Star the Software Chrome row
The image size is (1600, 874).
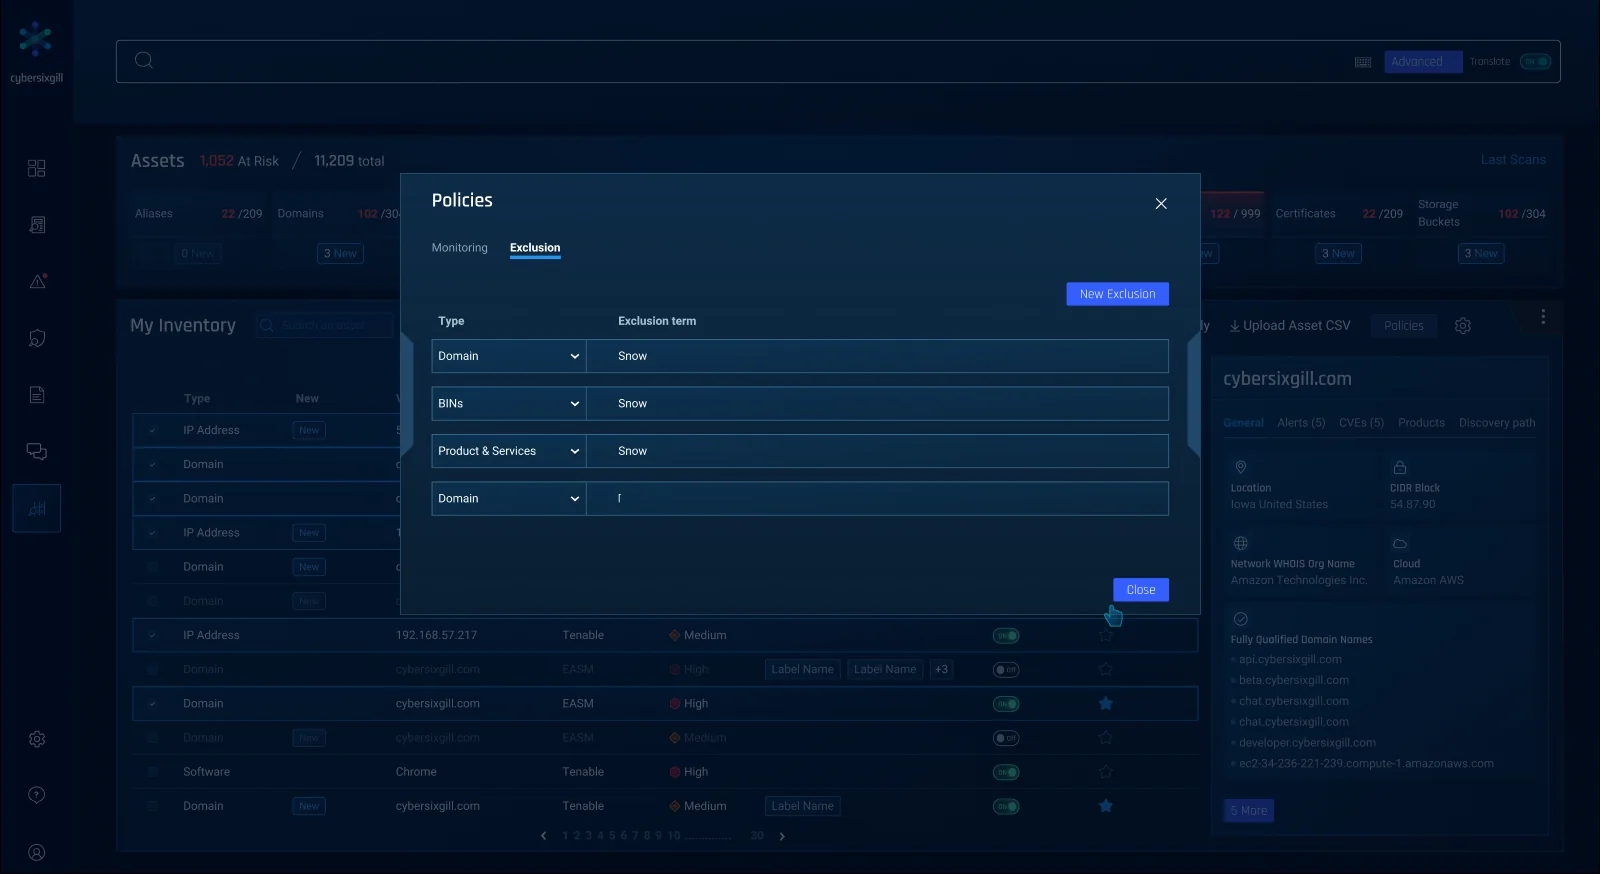tap(1106, 772)
